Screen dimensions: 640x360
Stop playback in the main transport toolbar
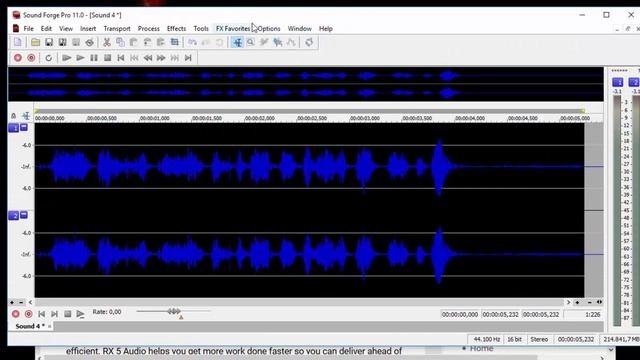[107, 58]
